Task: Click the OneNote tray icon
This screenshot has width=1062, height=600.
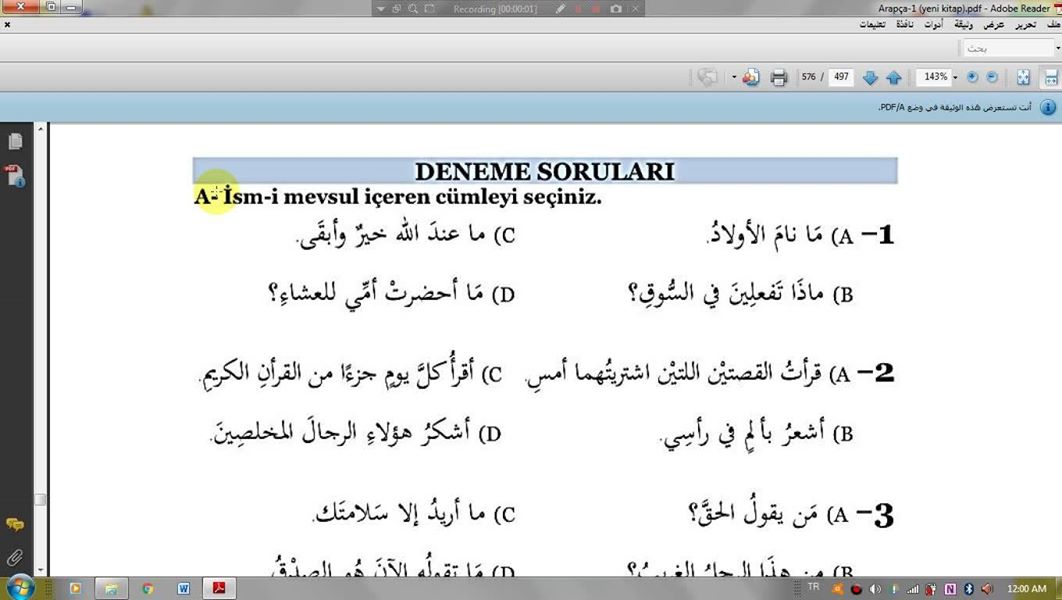Action: pos(950,589)
